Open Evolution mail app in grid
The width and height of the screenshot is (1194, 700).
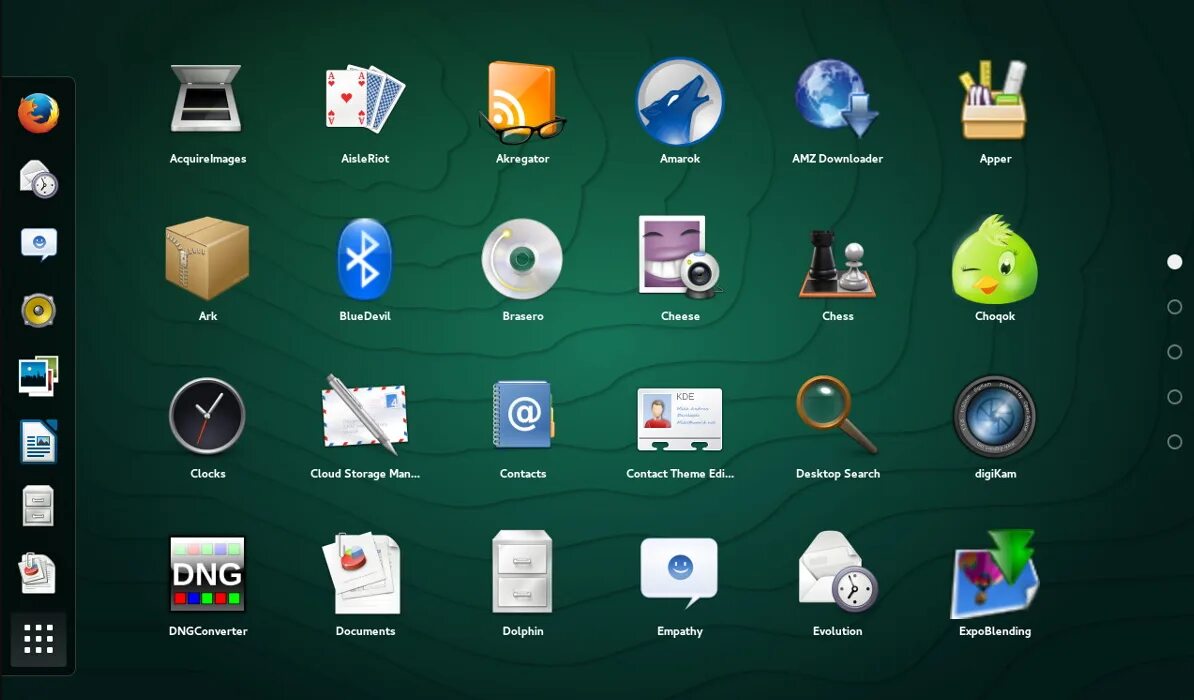[837, 571]
